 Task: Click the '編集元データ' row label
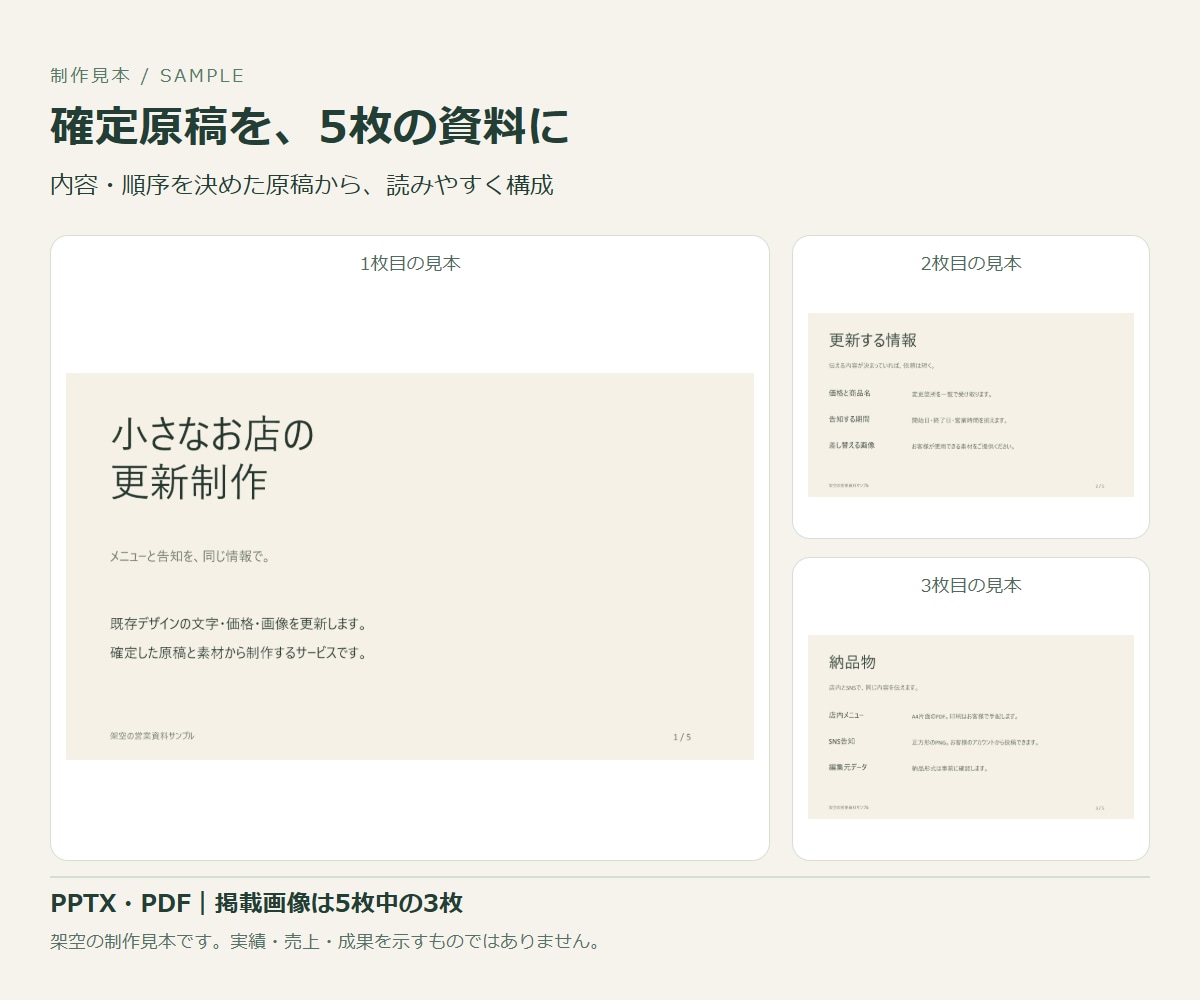pos(848,768)
